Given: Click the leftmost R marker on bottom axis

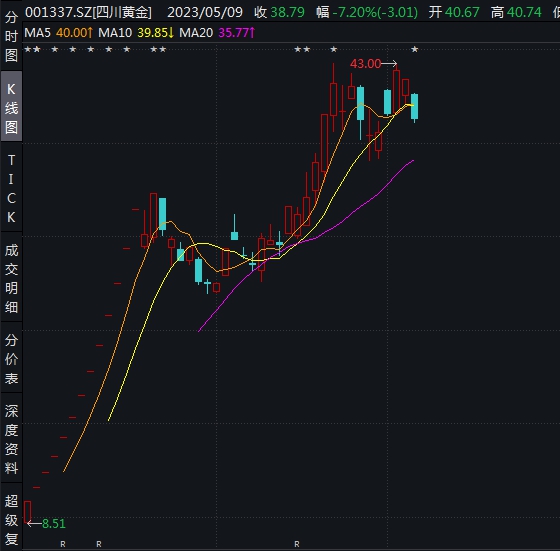Looking at the screenshot, I should 63,544.
